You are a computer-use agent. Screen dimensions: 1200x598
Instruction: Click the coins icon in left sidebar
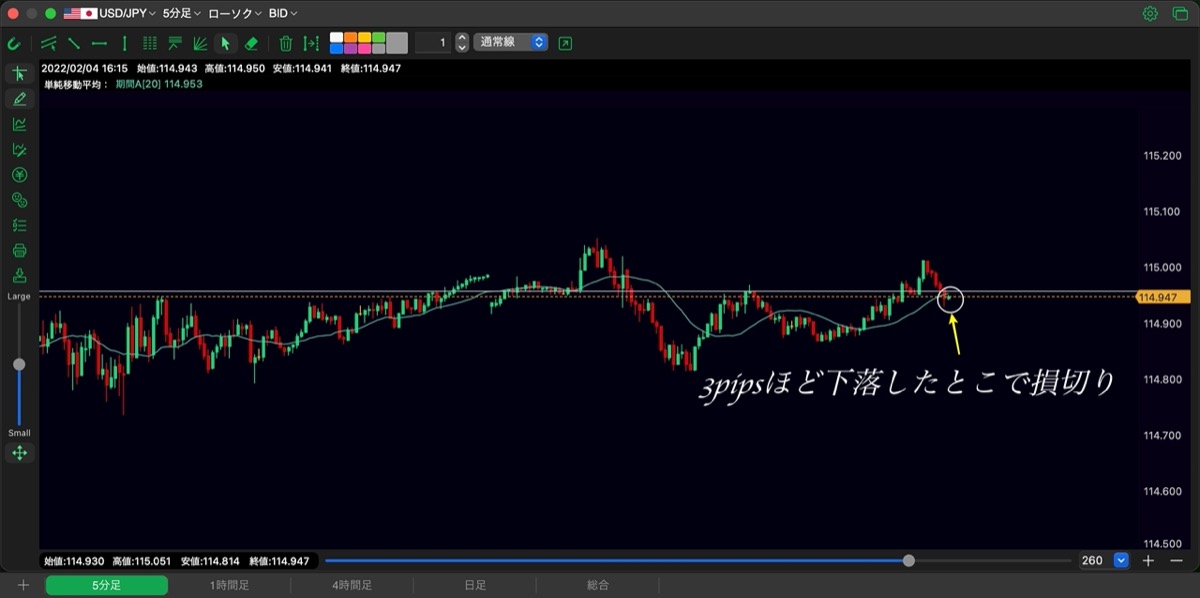[19, 200]
